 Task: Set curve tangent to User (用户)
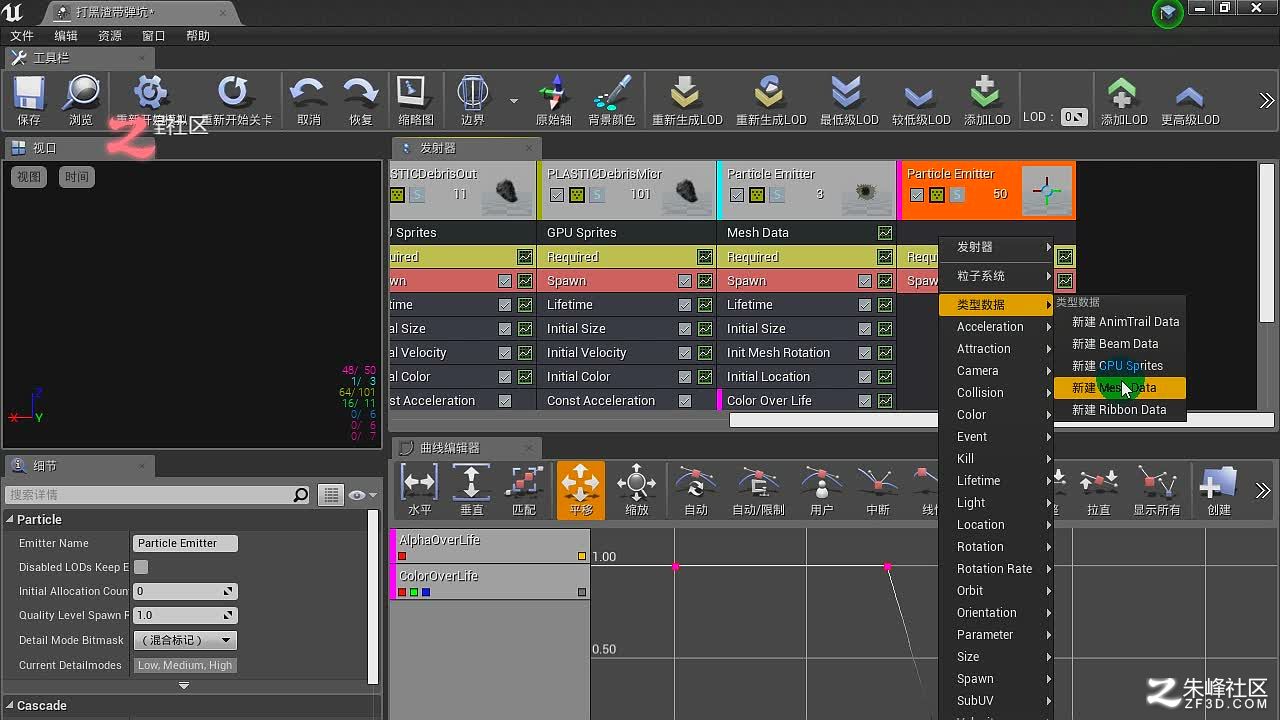[x=821, y=483]
